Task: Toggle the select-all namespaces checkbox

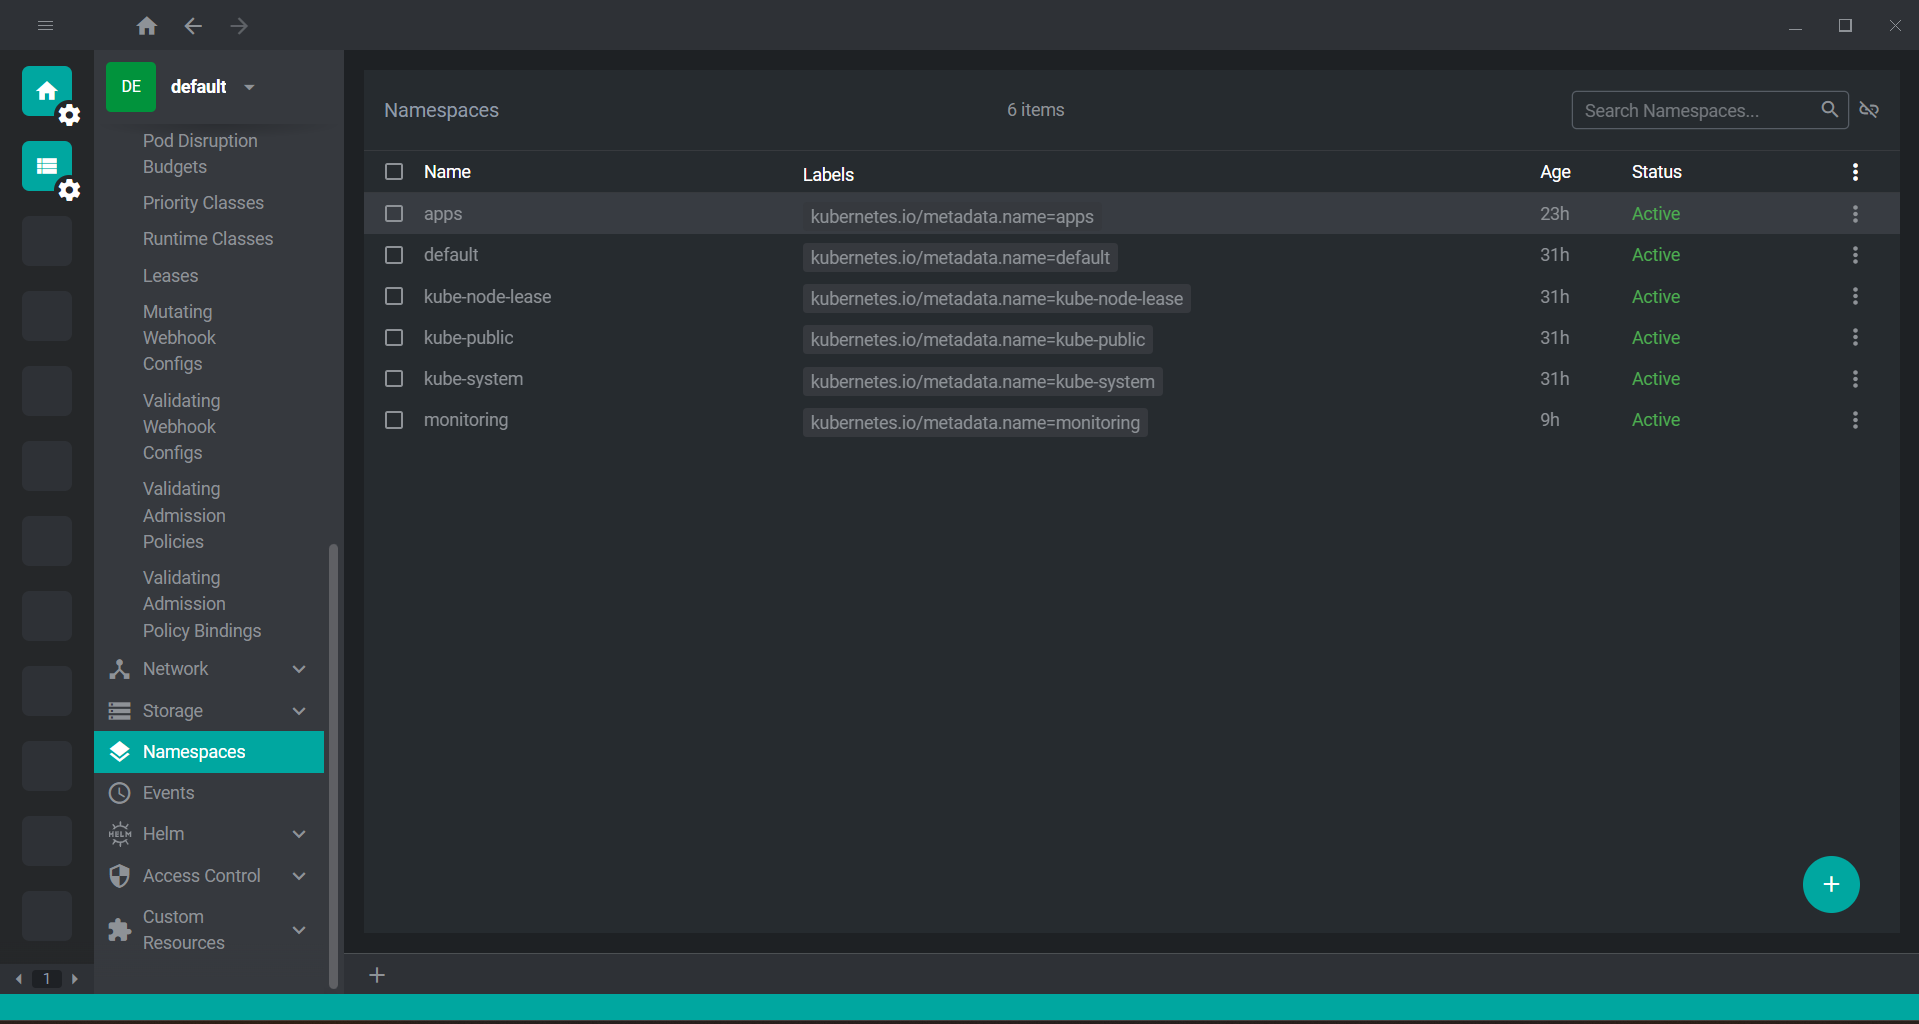Action: pos(394,172)
